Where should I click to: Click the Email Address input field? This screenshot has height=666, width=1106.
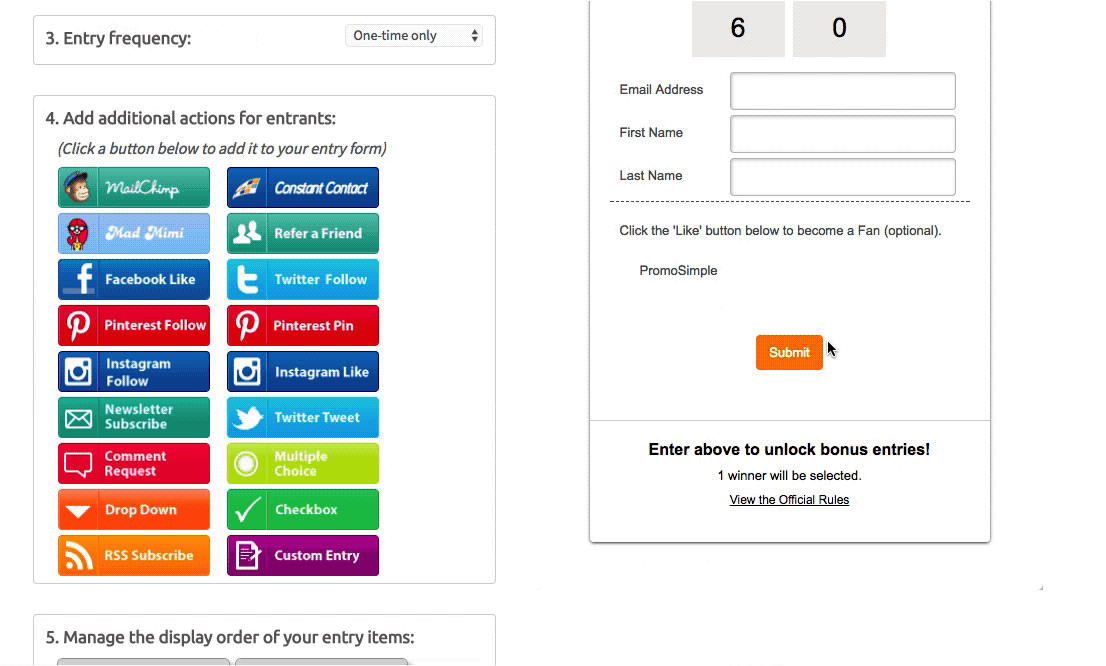(842, 91)
